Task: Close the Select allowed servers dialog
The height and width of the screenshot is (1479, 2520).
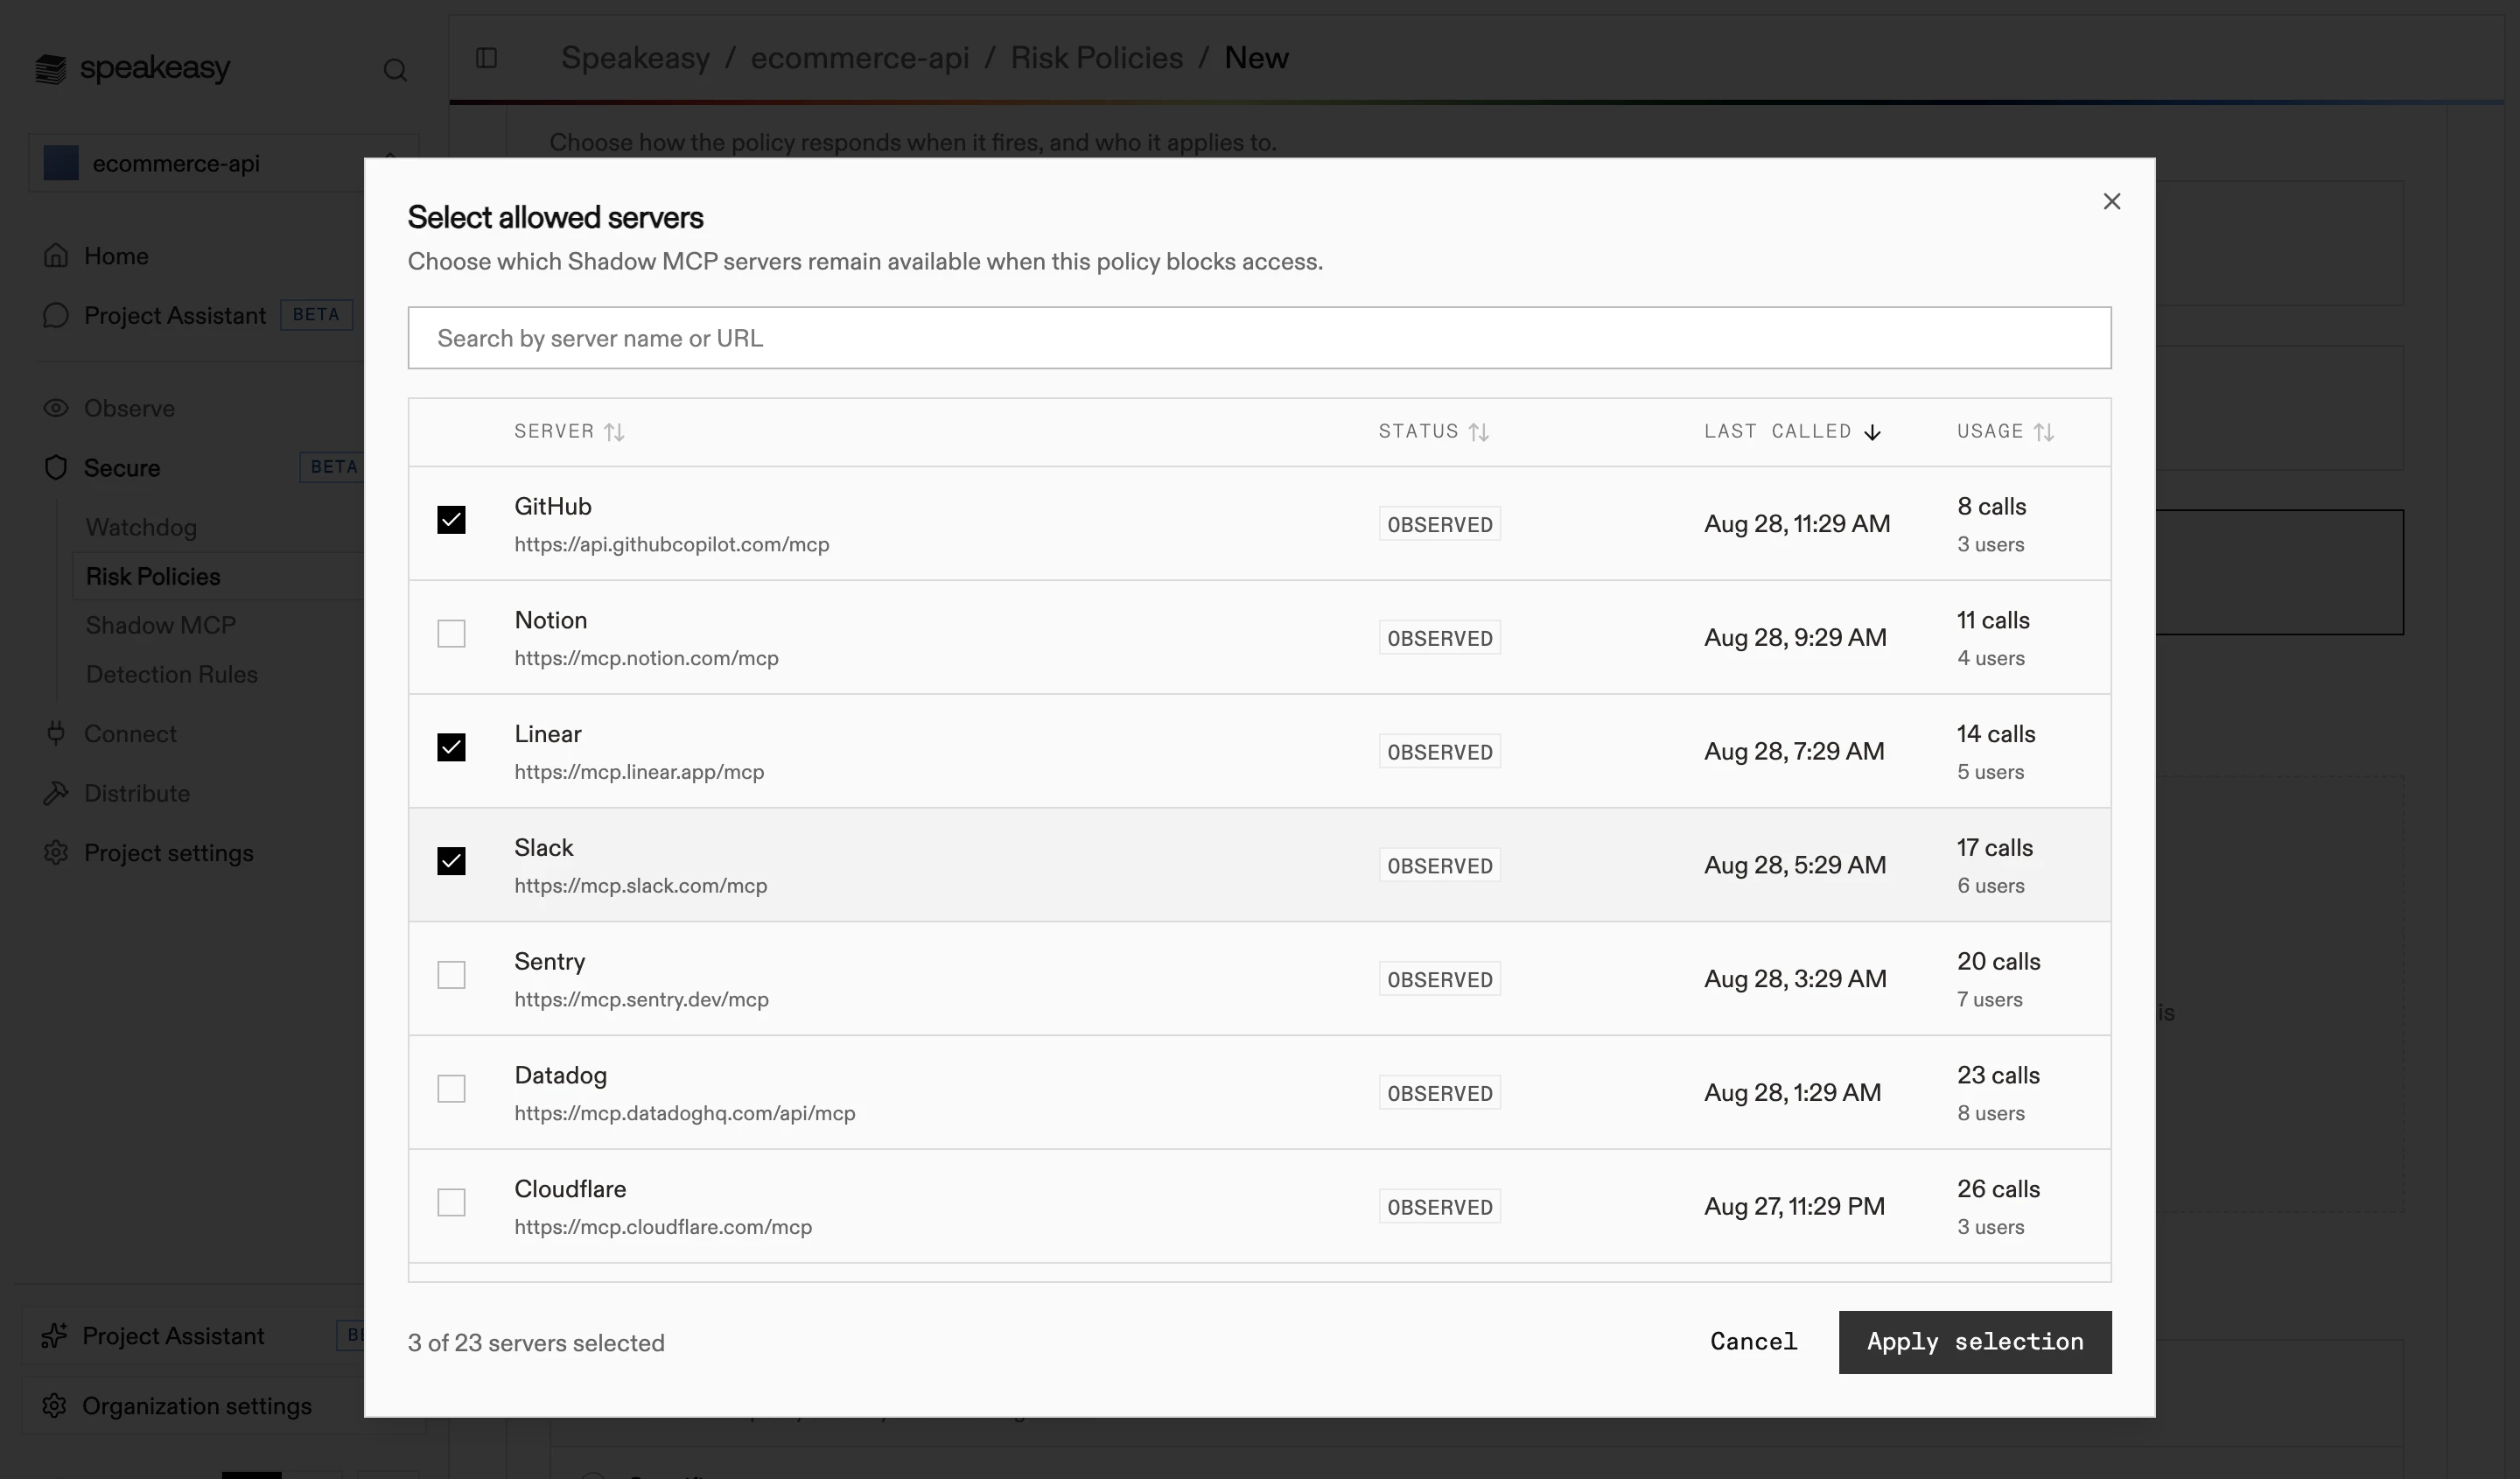Action: tap(2111, 202)
